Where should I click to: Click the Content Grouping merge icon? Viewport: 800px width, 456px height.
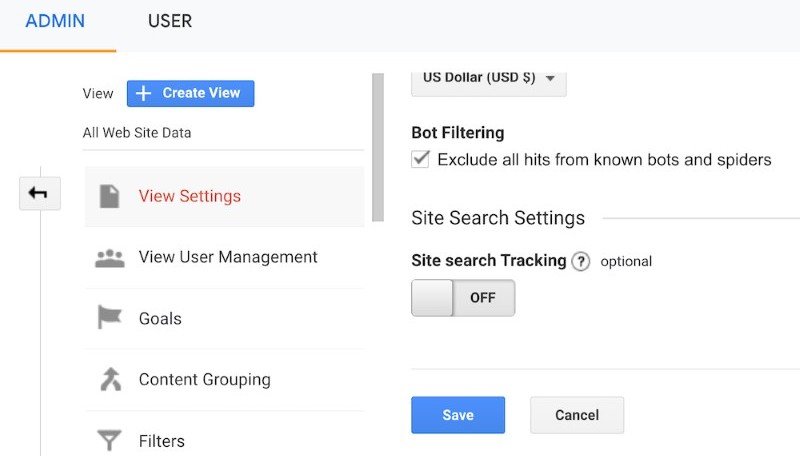coord(111,379)
